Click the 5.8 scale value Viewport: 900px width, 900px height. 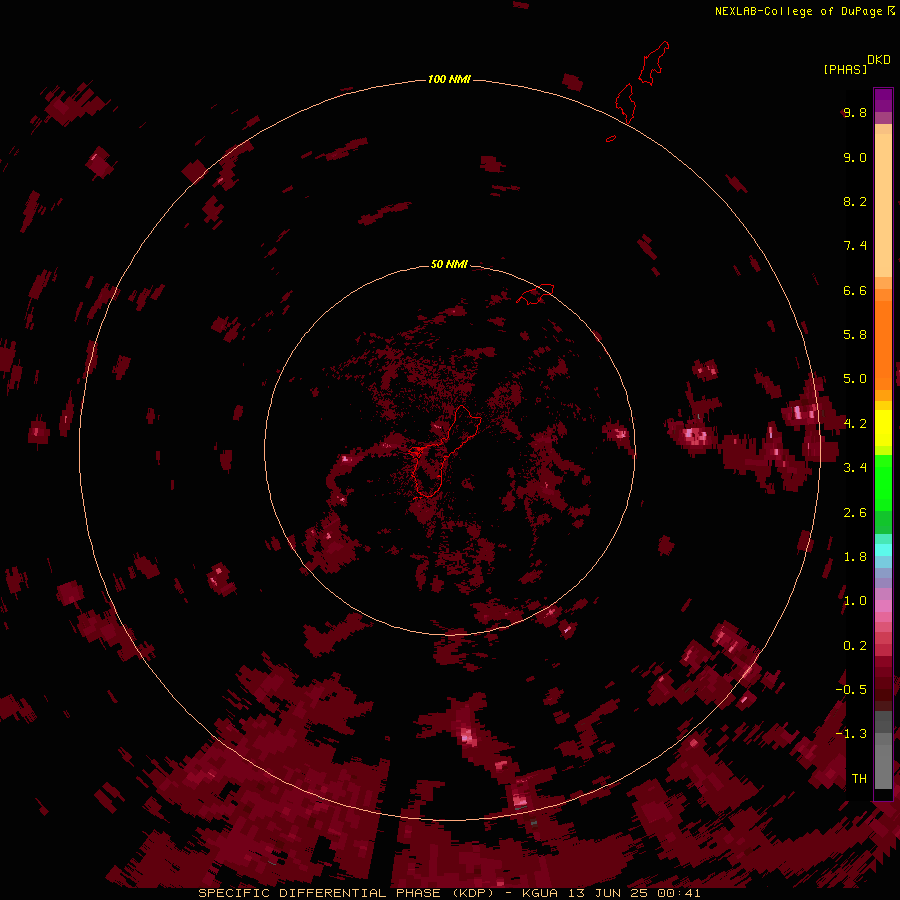(855, 335)
